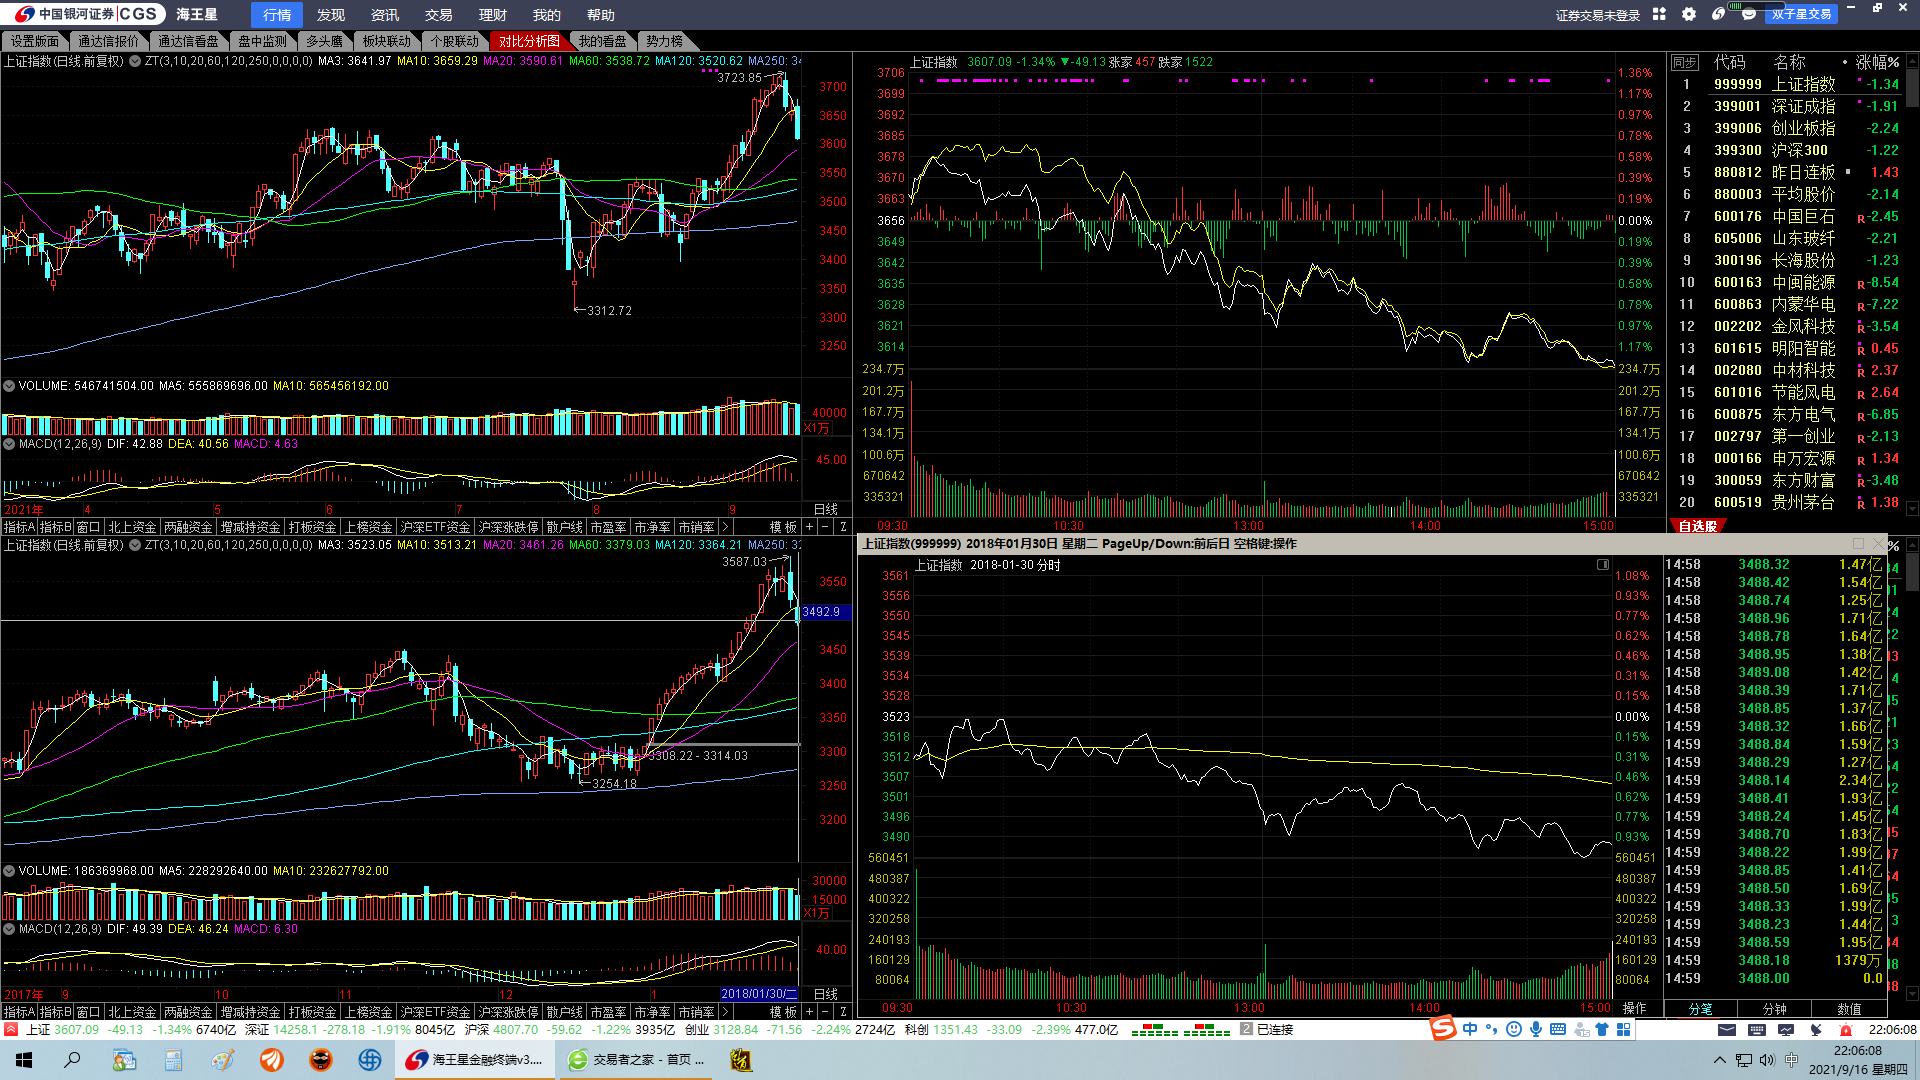Toggle the VOLUME indicator circle in the upper chart
The image size is (1920, 1080).
[9, 386]
